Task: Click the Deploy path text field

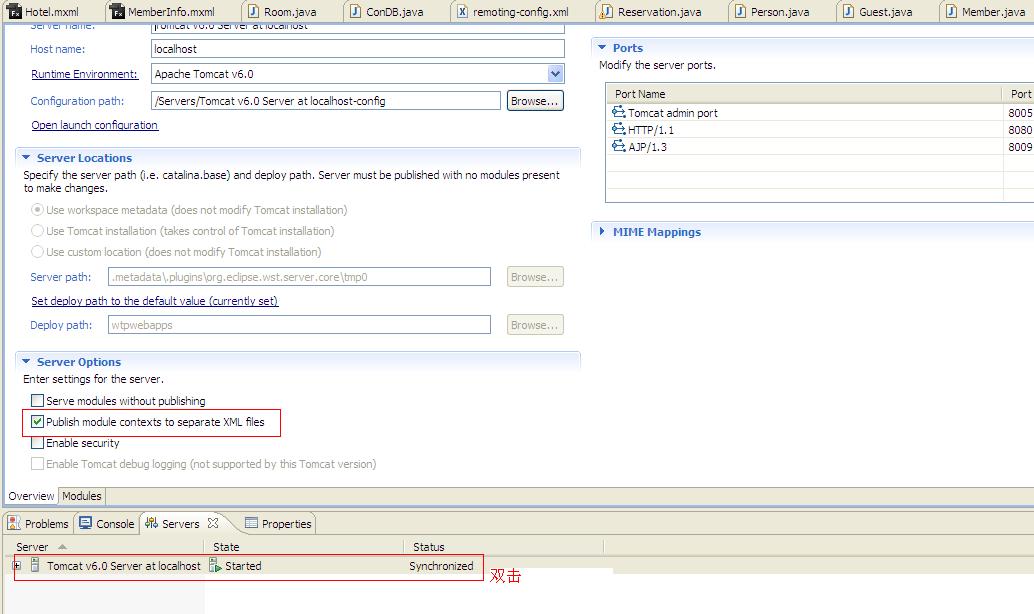Action: point(299,325)
